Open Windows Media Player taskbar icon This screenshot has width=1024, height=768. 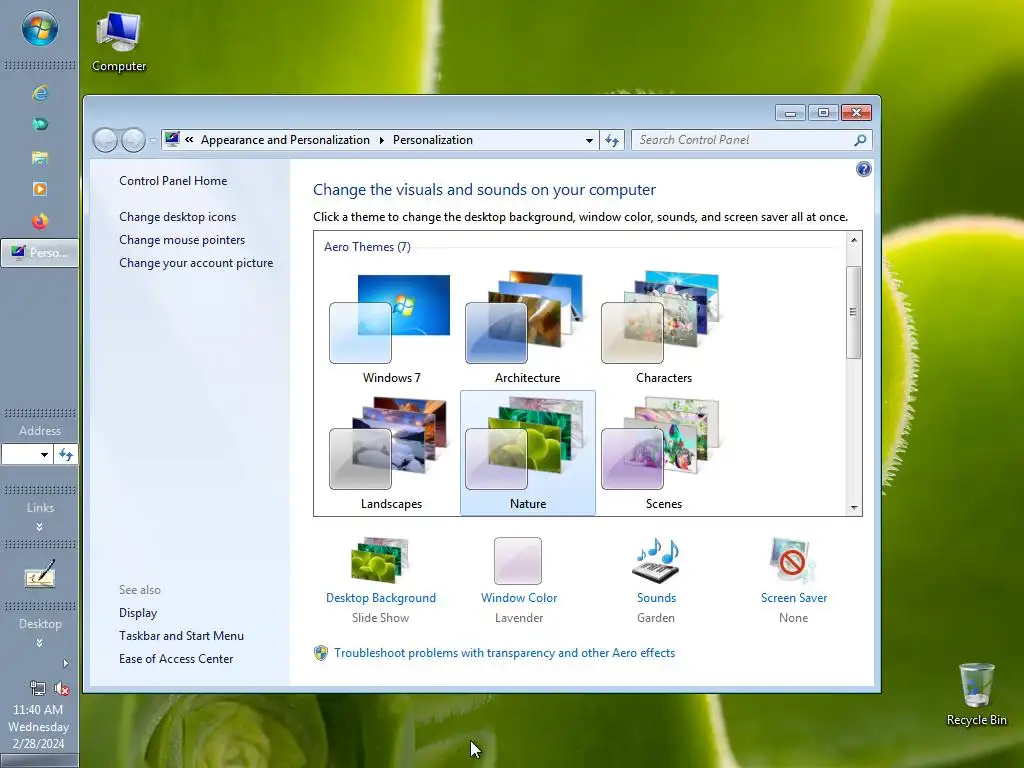pyautogui.click(x=40, y=189)
